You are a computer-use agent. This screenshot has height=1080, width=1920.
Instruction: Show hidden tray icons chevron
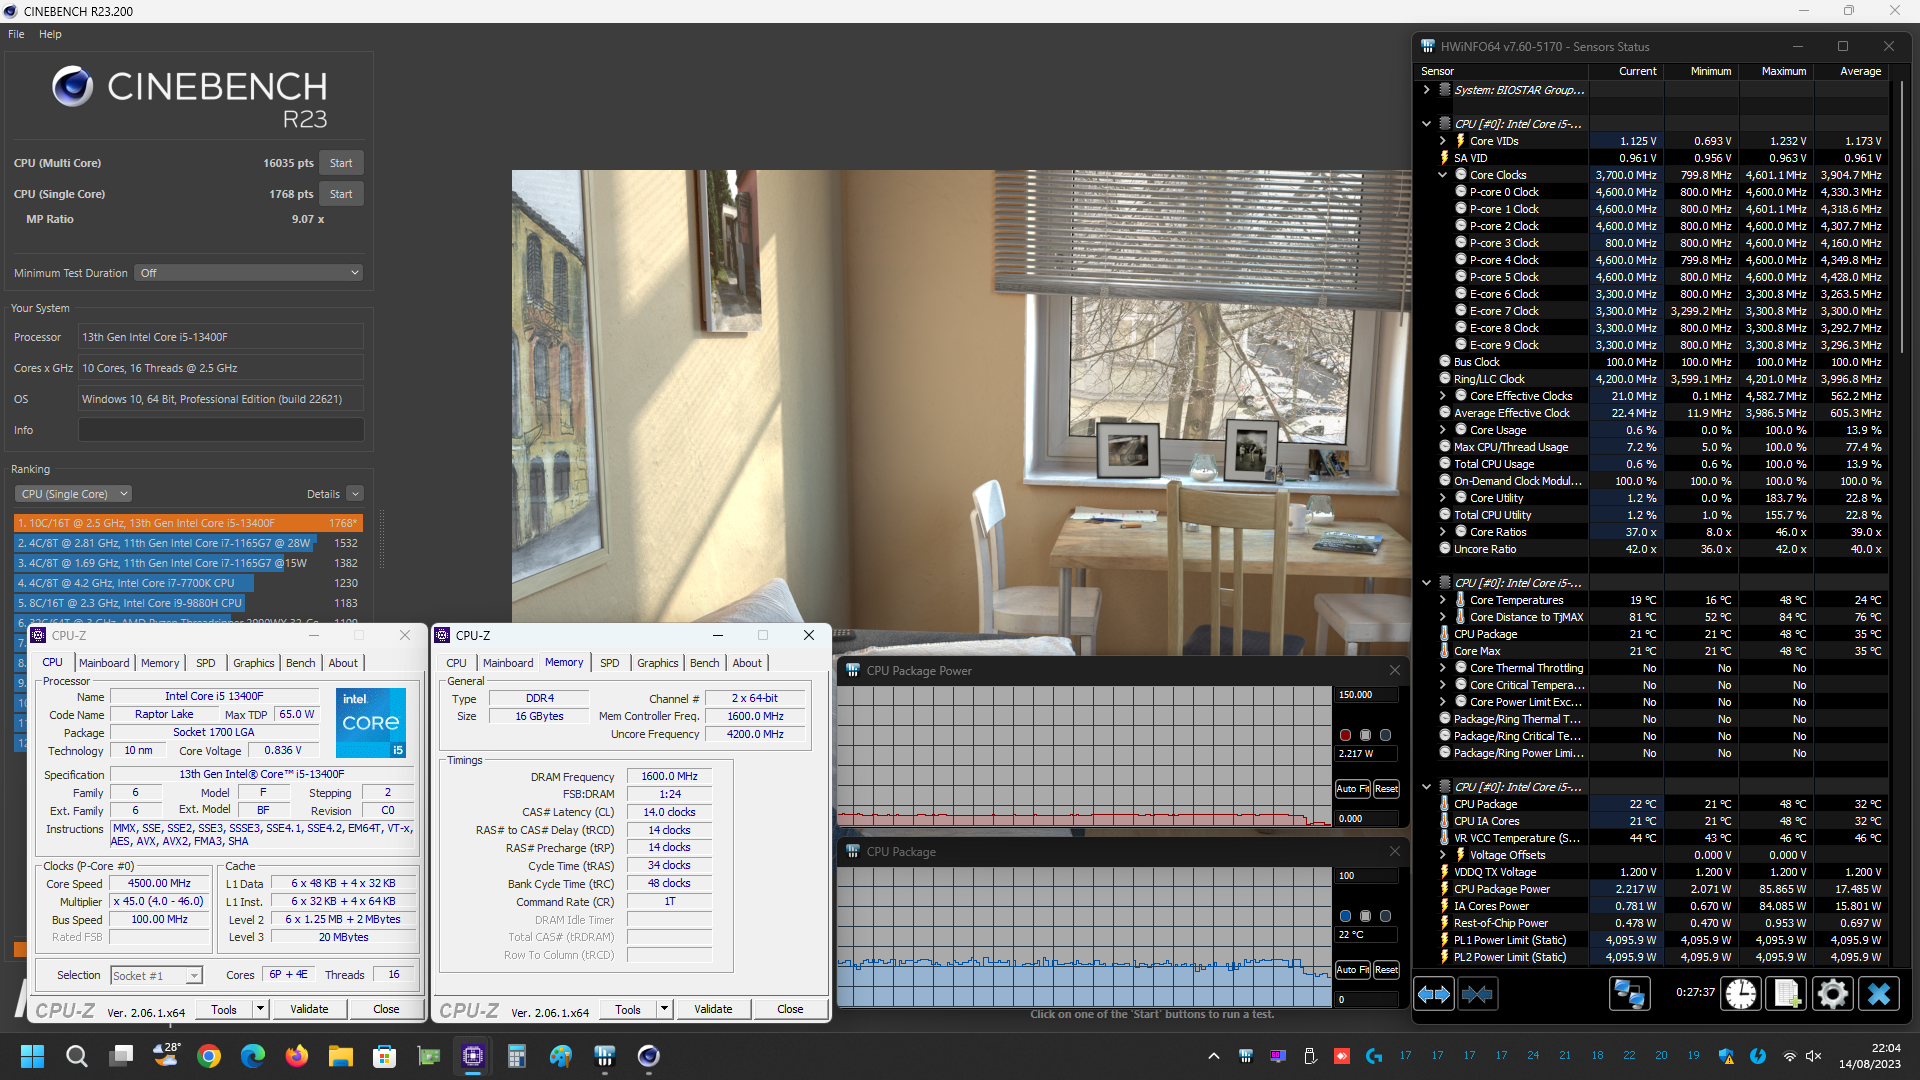pos(1214,1056)
